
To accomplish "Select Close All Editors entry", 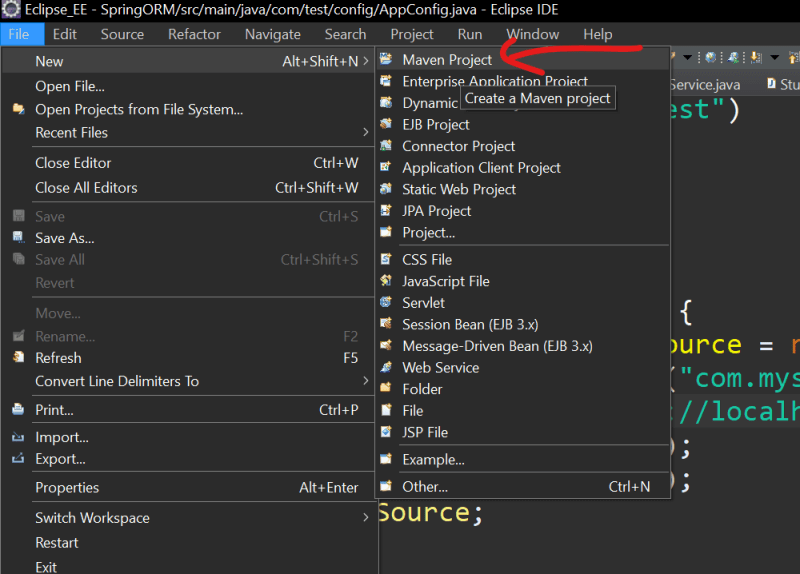I will [x=188, y=188].
